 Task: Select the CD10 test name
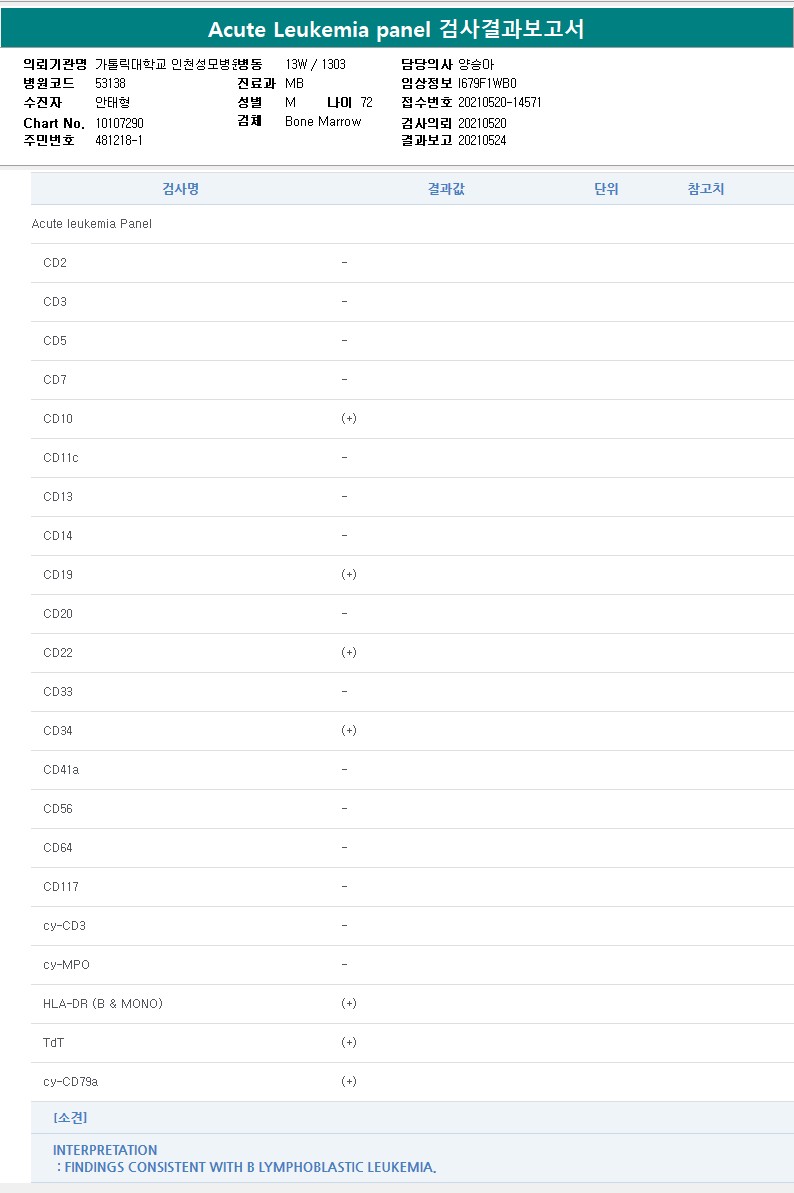click(x=58, y=419)
